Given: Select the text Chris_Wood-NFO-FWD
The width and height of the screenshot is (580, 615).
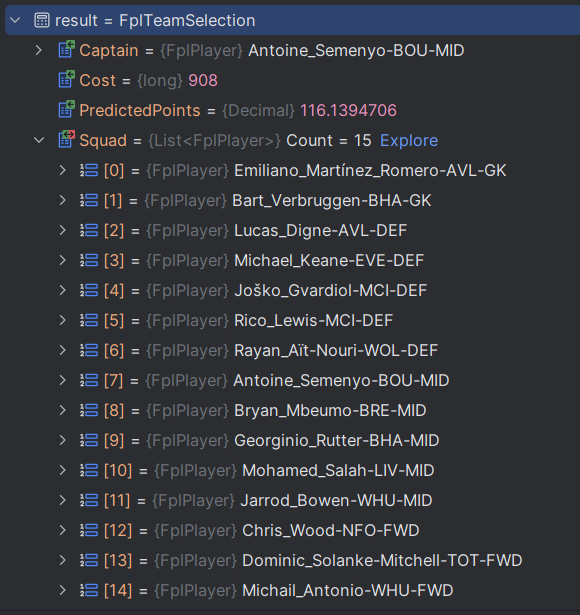Looking at the screenshot, I should (x=331, y=531).
